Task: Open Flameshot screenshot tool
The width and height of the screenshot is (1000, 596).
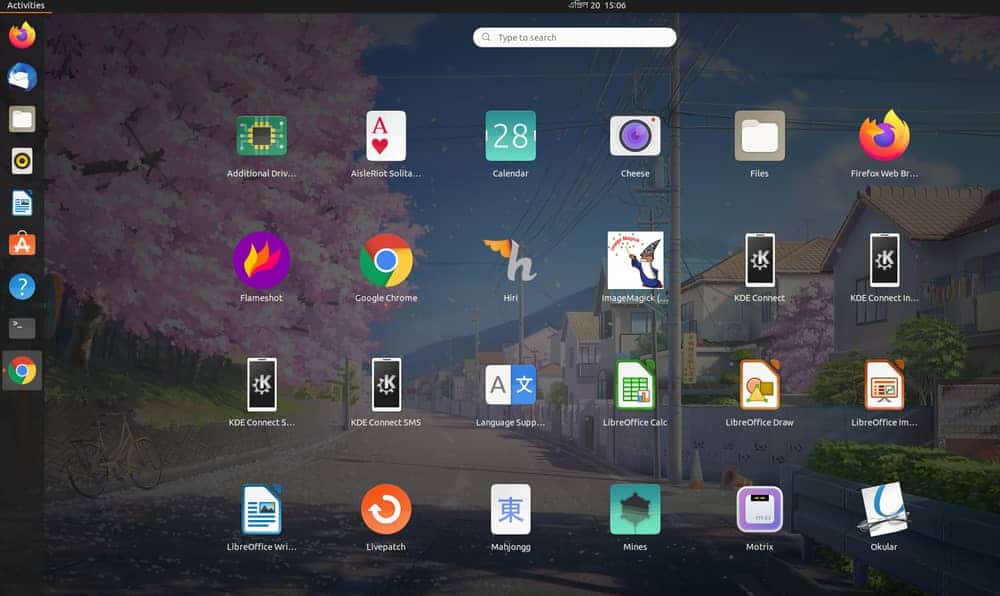Action: click(261, 260)
